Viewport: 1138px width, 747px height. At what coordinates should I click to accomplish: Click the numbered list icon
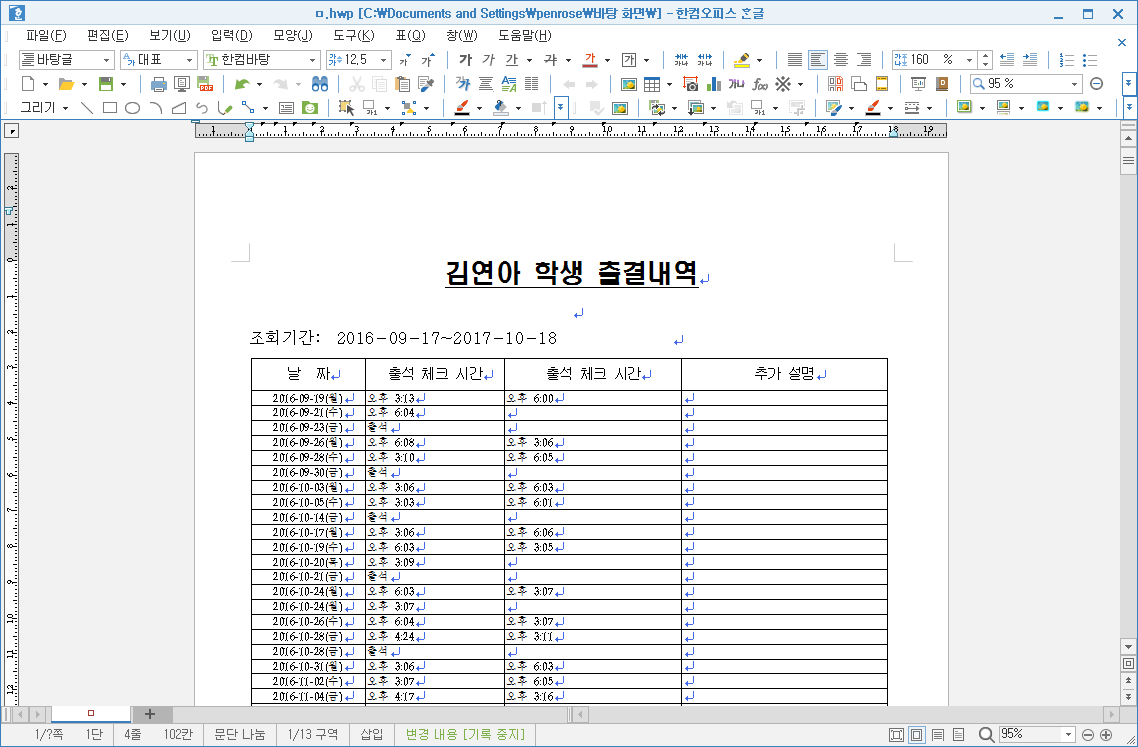[x=1066, y=60]
